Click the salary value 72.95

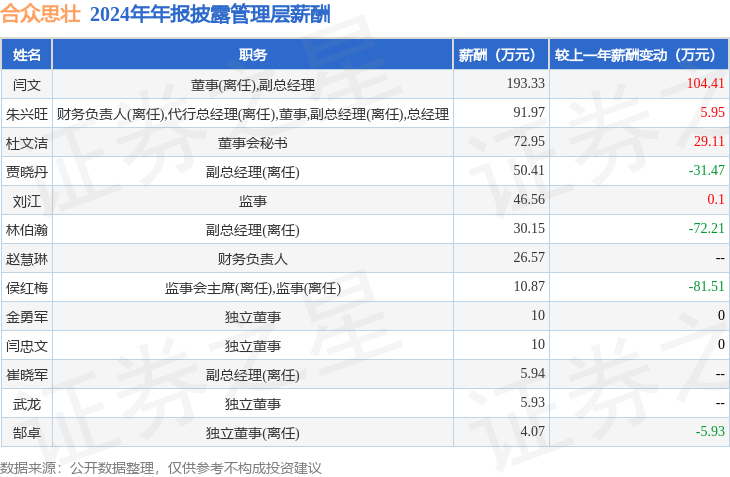(529, 141)
